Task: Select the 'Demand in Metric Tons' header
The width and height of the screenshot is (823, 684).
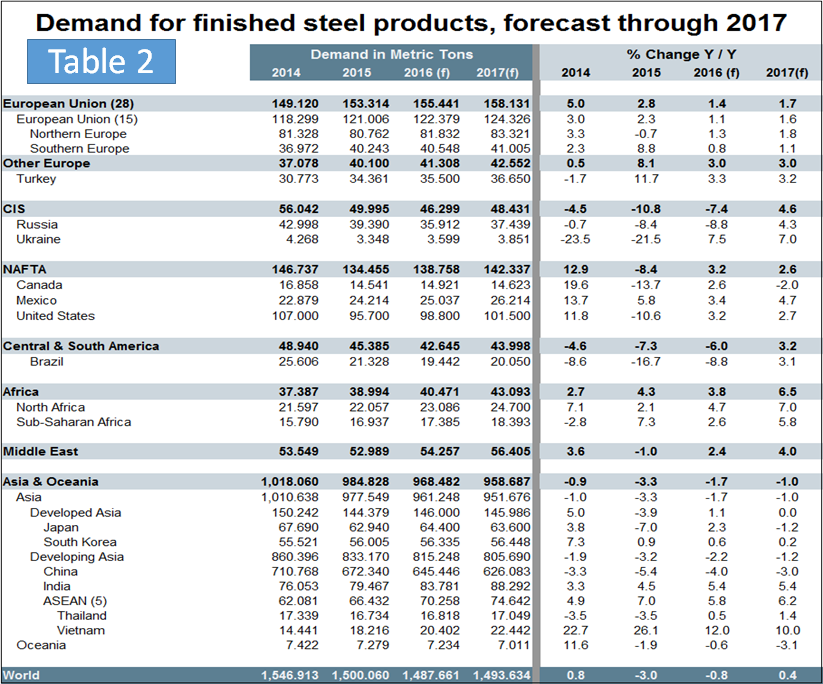Action: [391, 54]
